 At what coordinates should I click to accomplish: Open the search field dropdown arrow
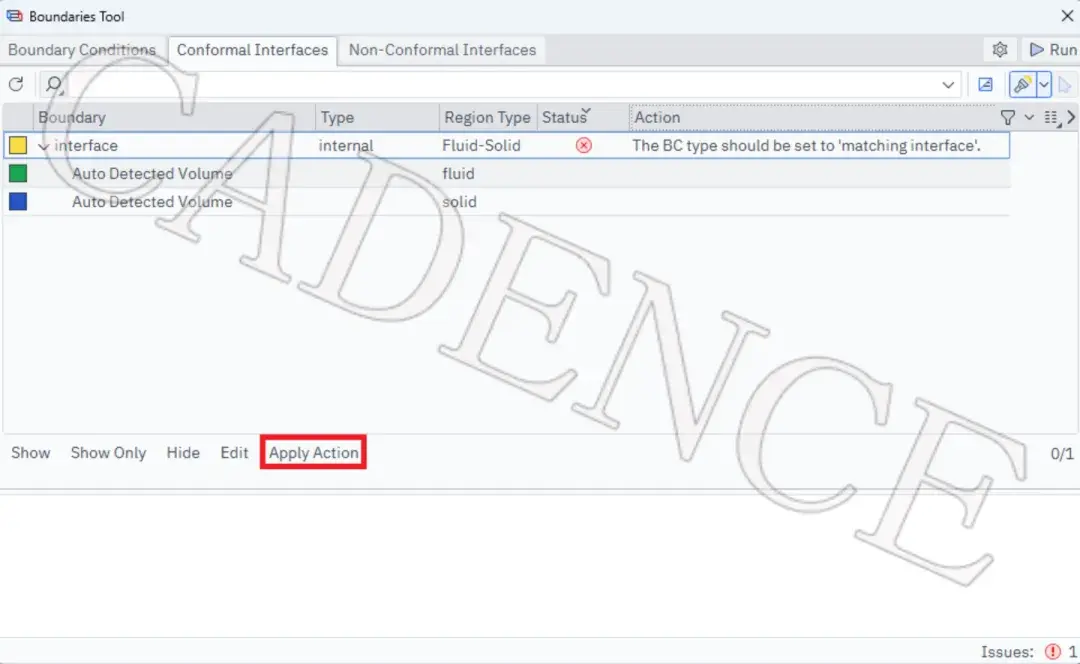948,85
